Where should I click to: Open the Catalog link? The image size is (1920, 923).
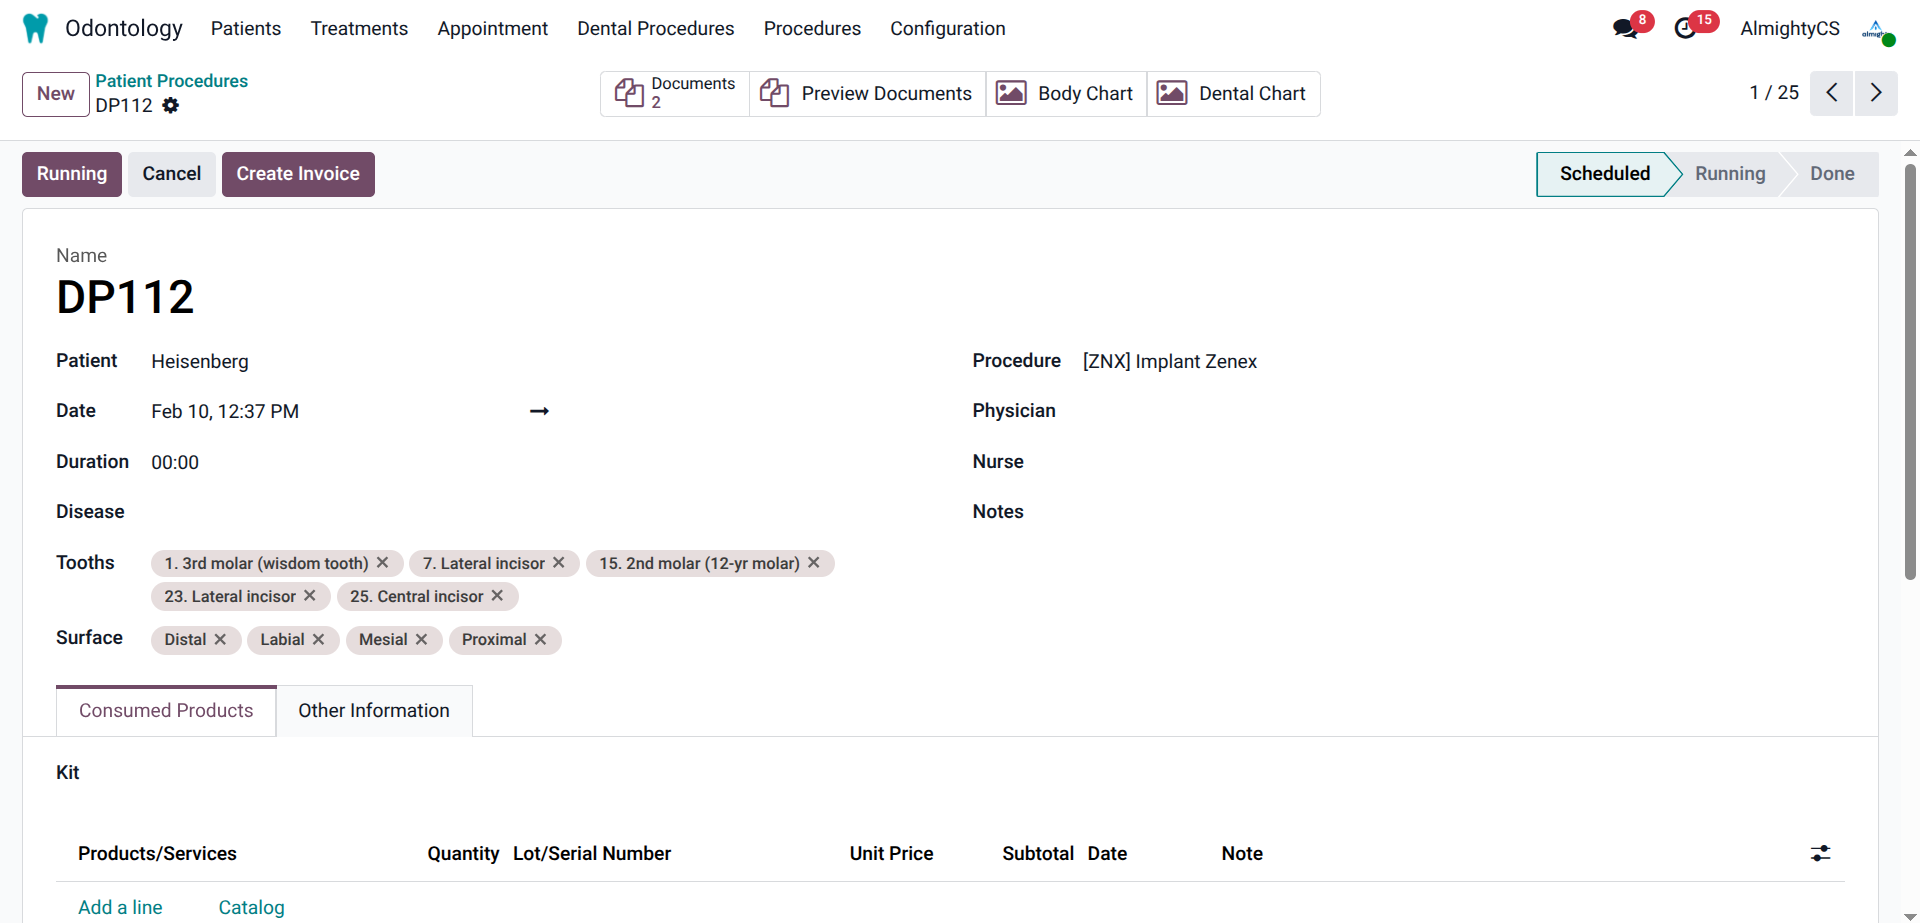252,907
